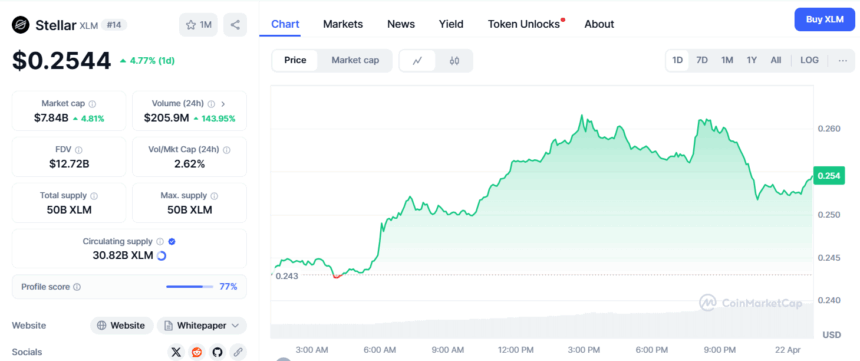
Task: Toggle LOG scale on chart
Action: (x=809, y=60)
